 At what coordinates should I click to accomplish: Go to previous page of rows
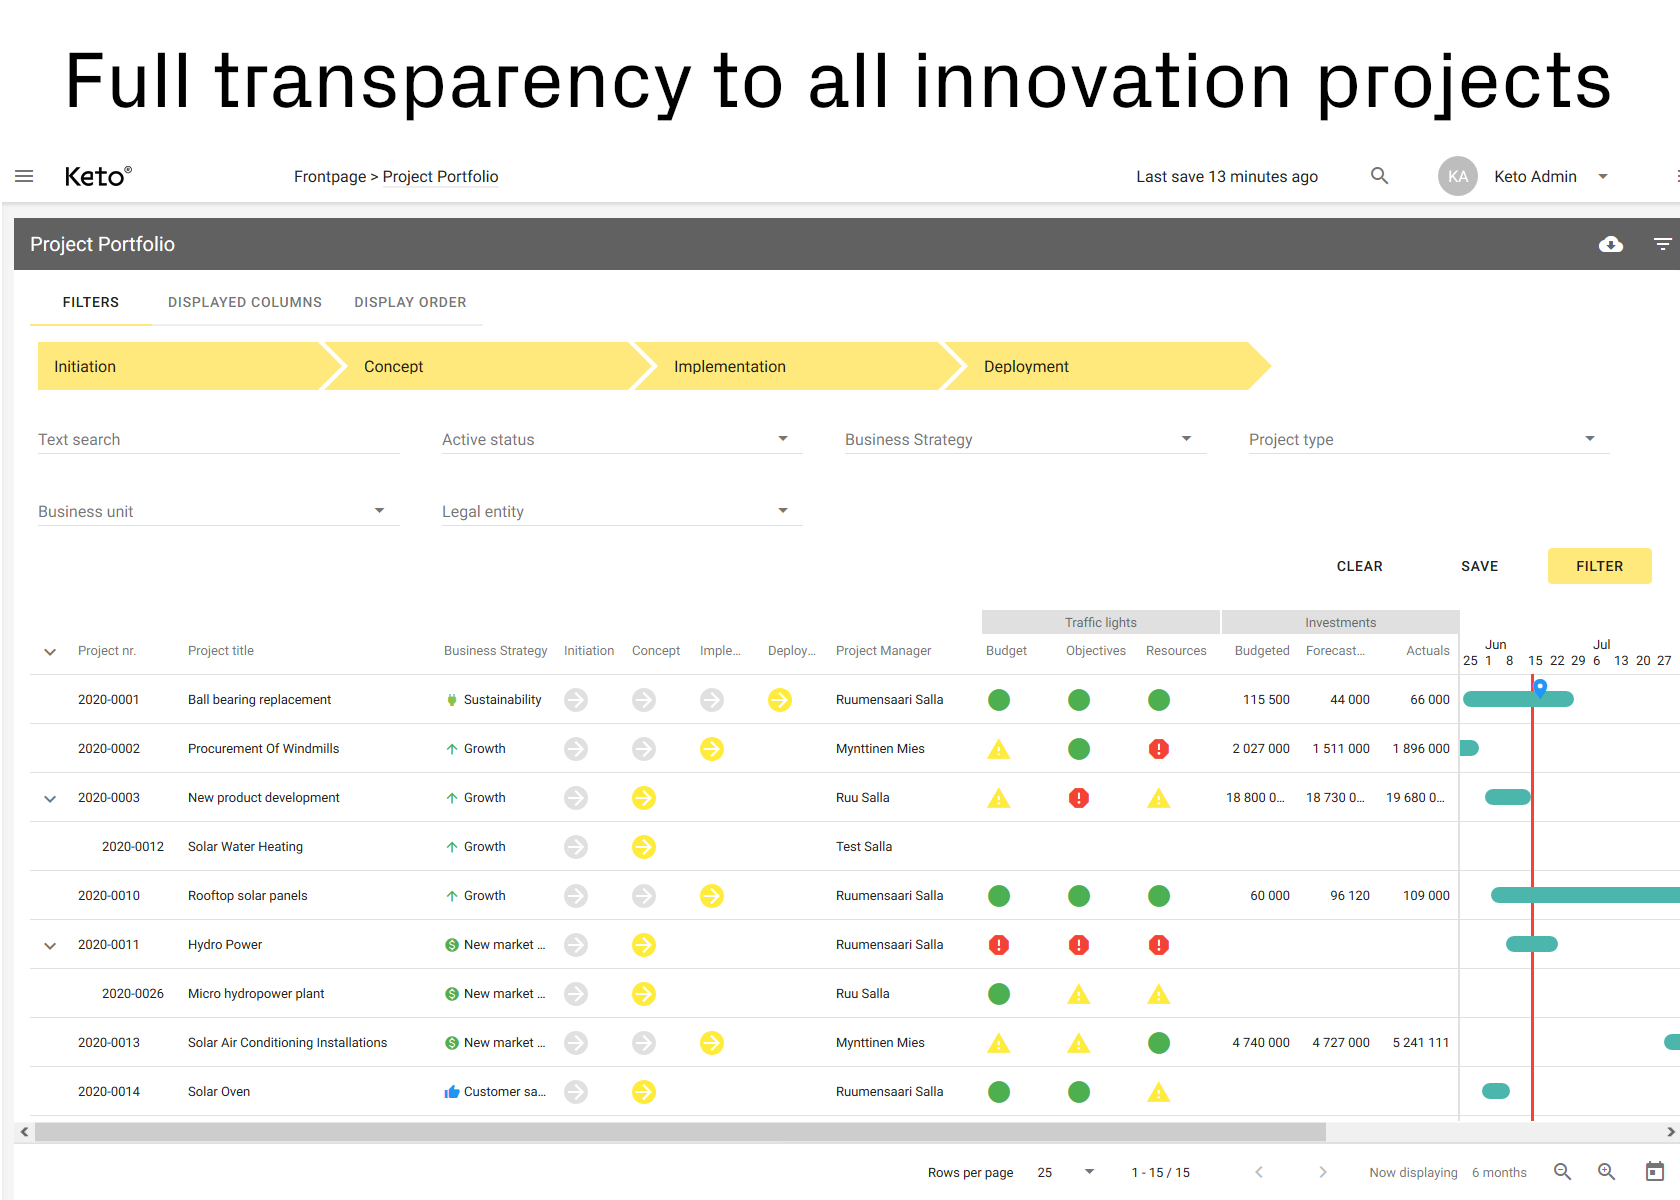pyautogui.click(x=1259, y=1172)
